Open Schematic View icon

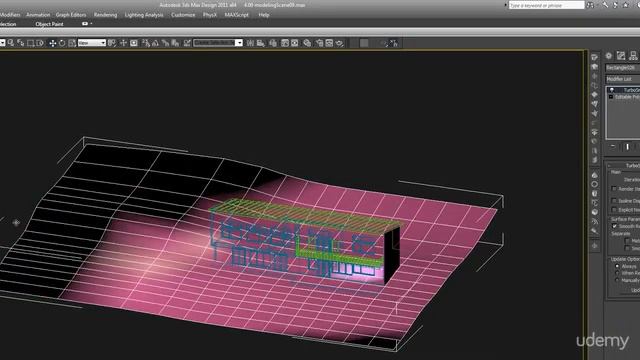coord(295,43)
